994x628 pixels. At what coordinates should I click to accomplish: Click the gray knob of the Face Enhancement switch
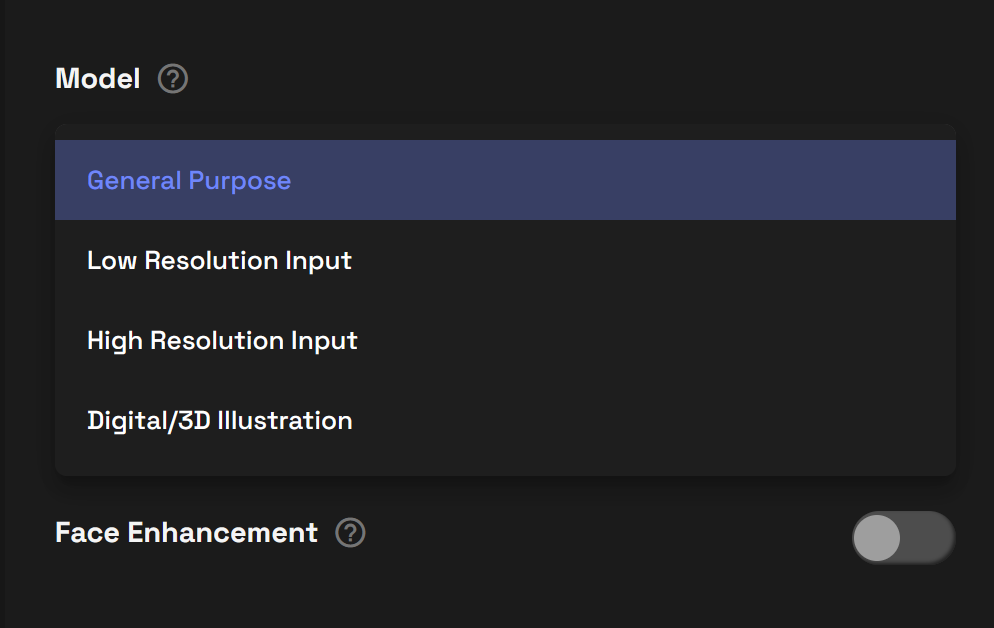coord(877,537)
